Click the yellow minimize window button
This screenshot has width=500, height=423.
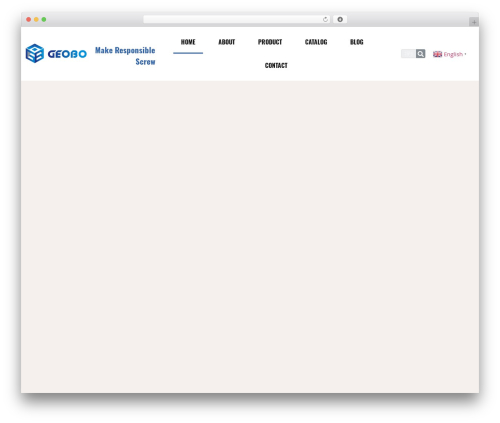tap(36, 19)
